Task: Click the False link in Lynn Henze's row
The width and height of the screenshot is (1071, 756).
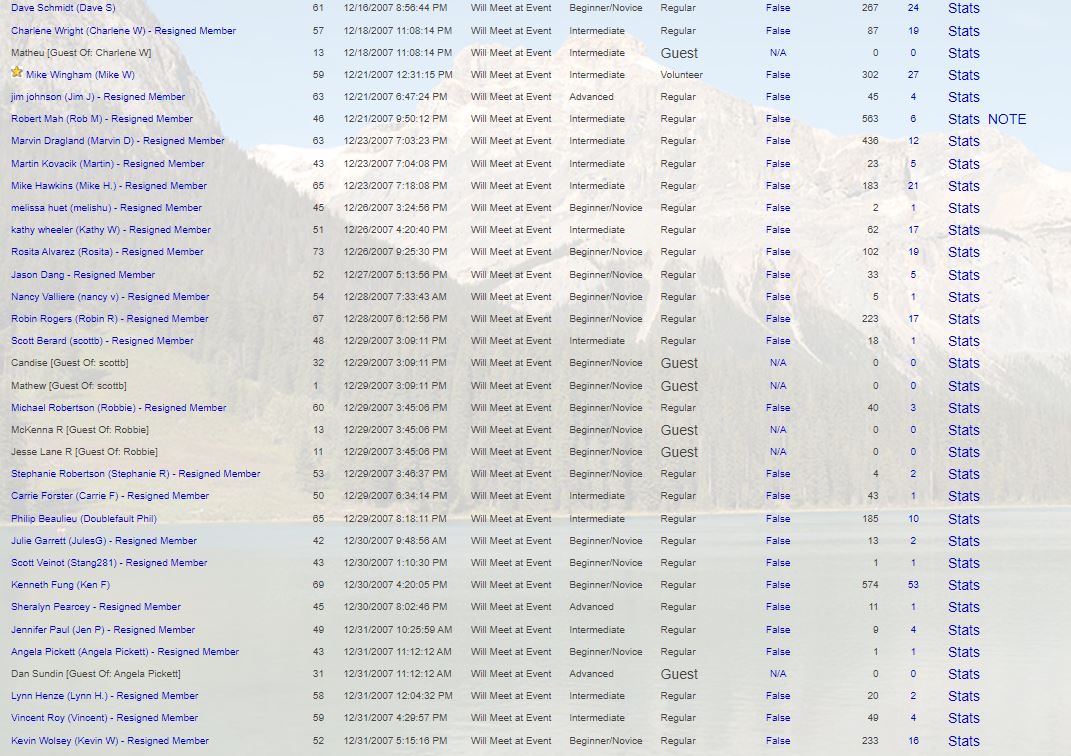Action: click(777, 696)
